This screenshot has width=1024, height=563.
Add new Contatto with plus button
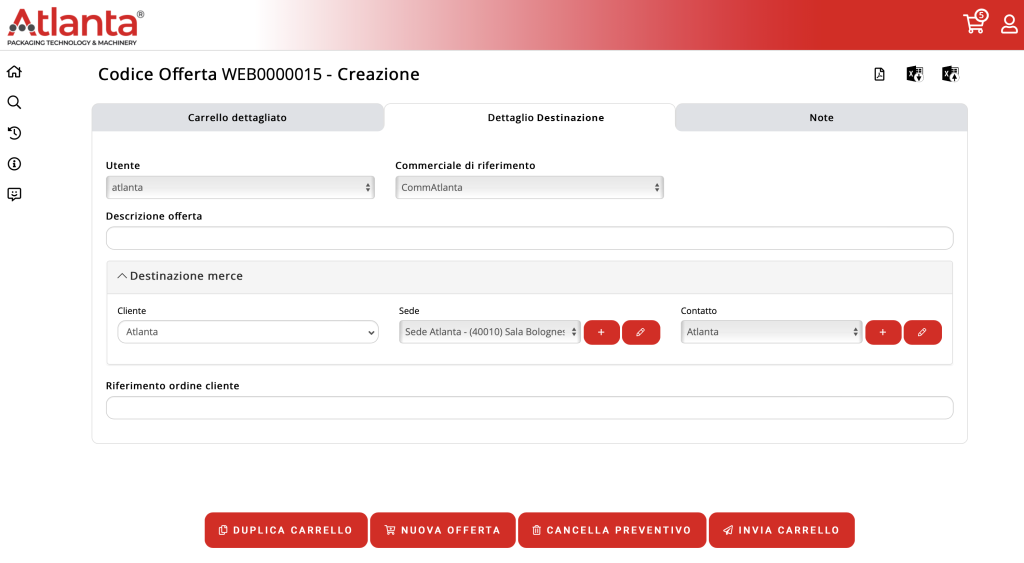point(883,332)
